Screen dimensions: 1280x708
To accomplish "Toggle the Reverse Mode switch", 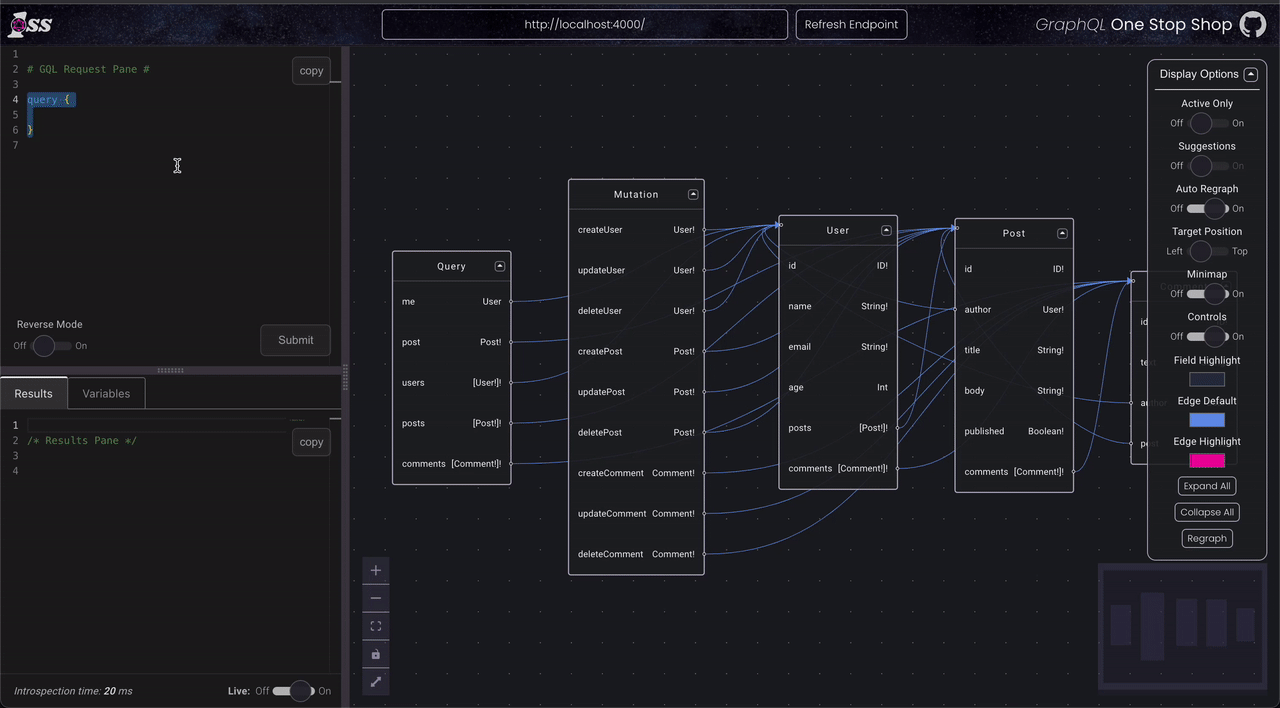I will tap(50, 346).
